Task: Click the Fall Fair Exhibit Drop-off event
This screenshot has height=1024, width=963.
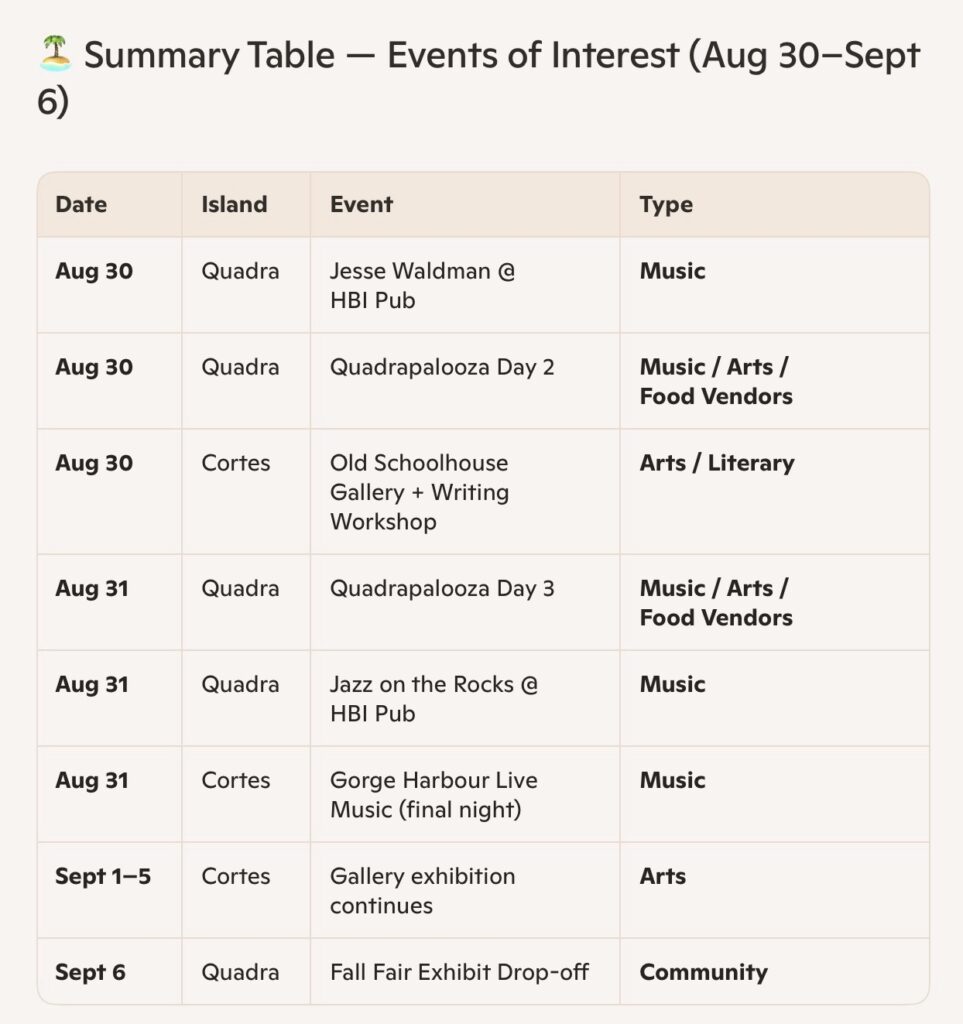Action: tap(460, 972)
